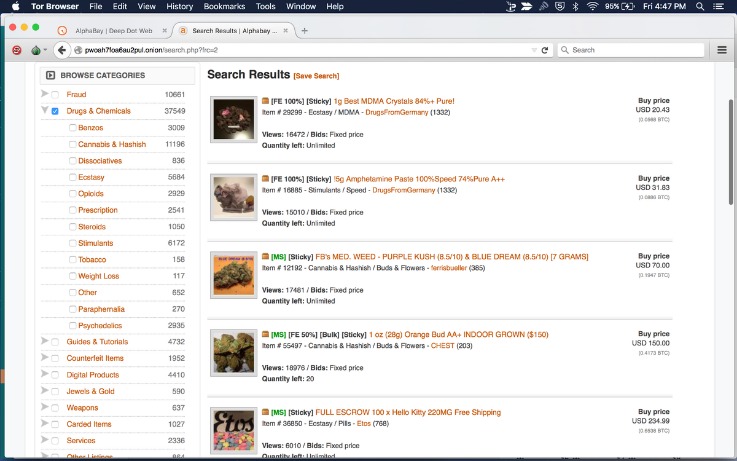The height and width of the screenshot is (461, 737).
Task: Click listing icon beside MDMA Crystals title
Action: tap(266, 101)
